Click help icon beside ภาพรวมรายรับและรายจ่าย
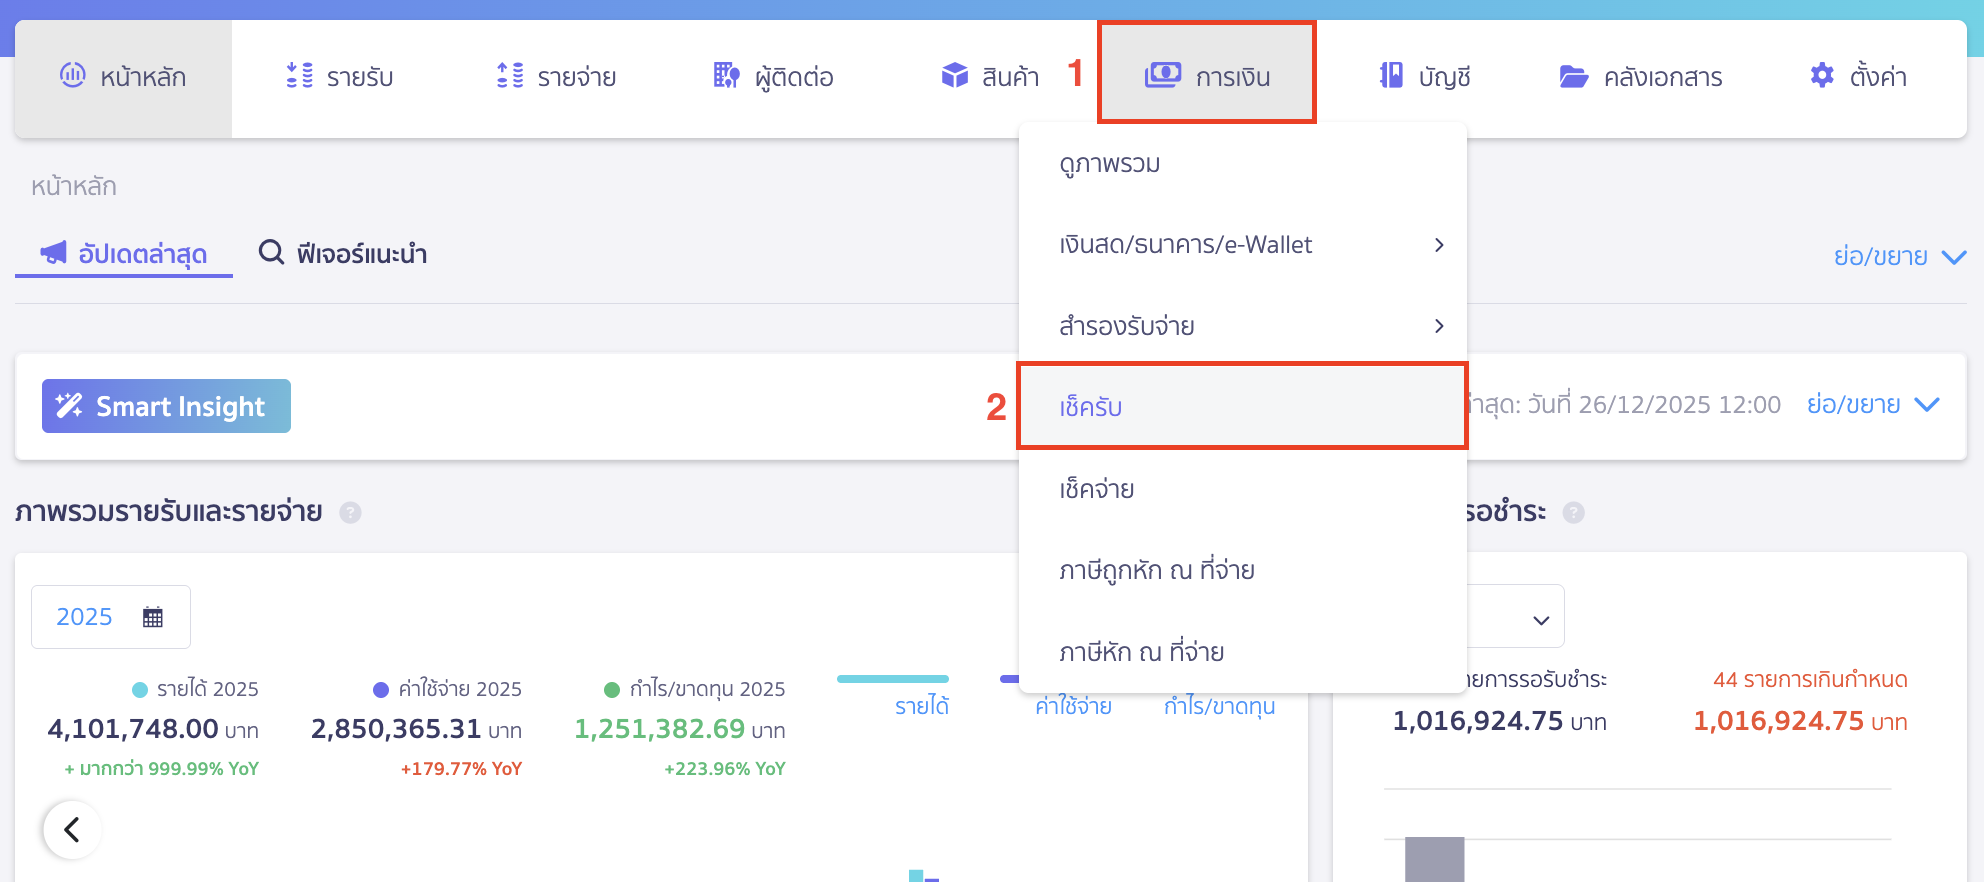 coord(350,513)
